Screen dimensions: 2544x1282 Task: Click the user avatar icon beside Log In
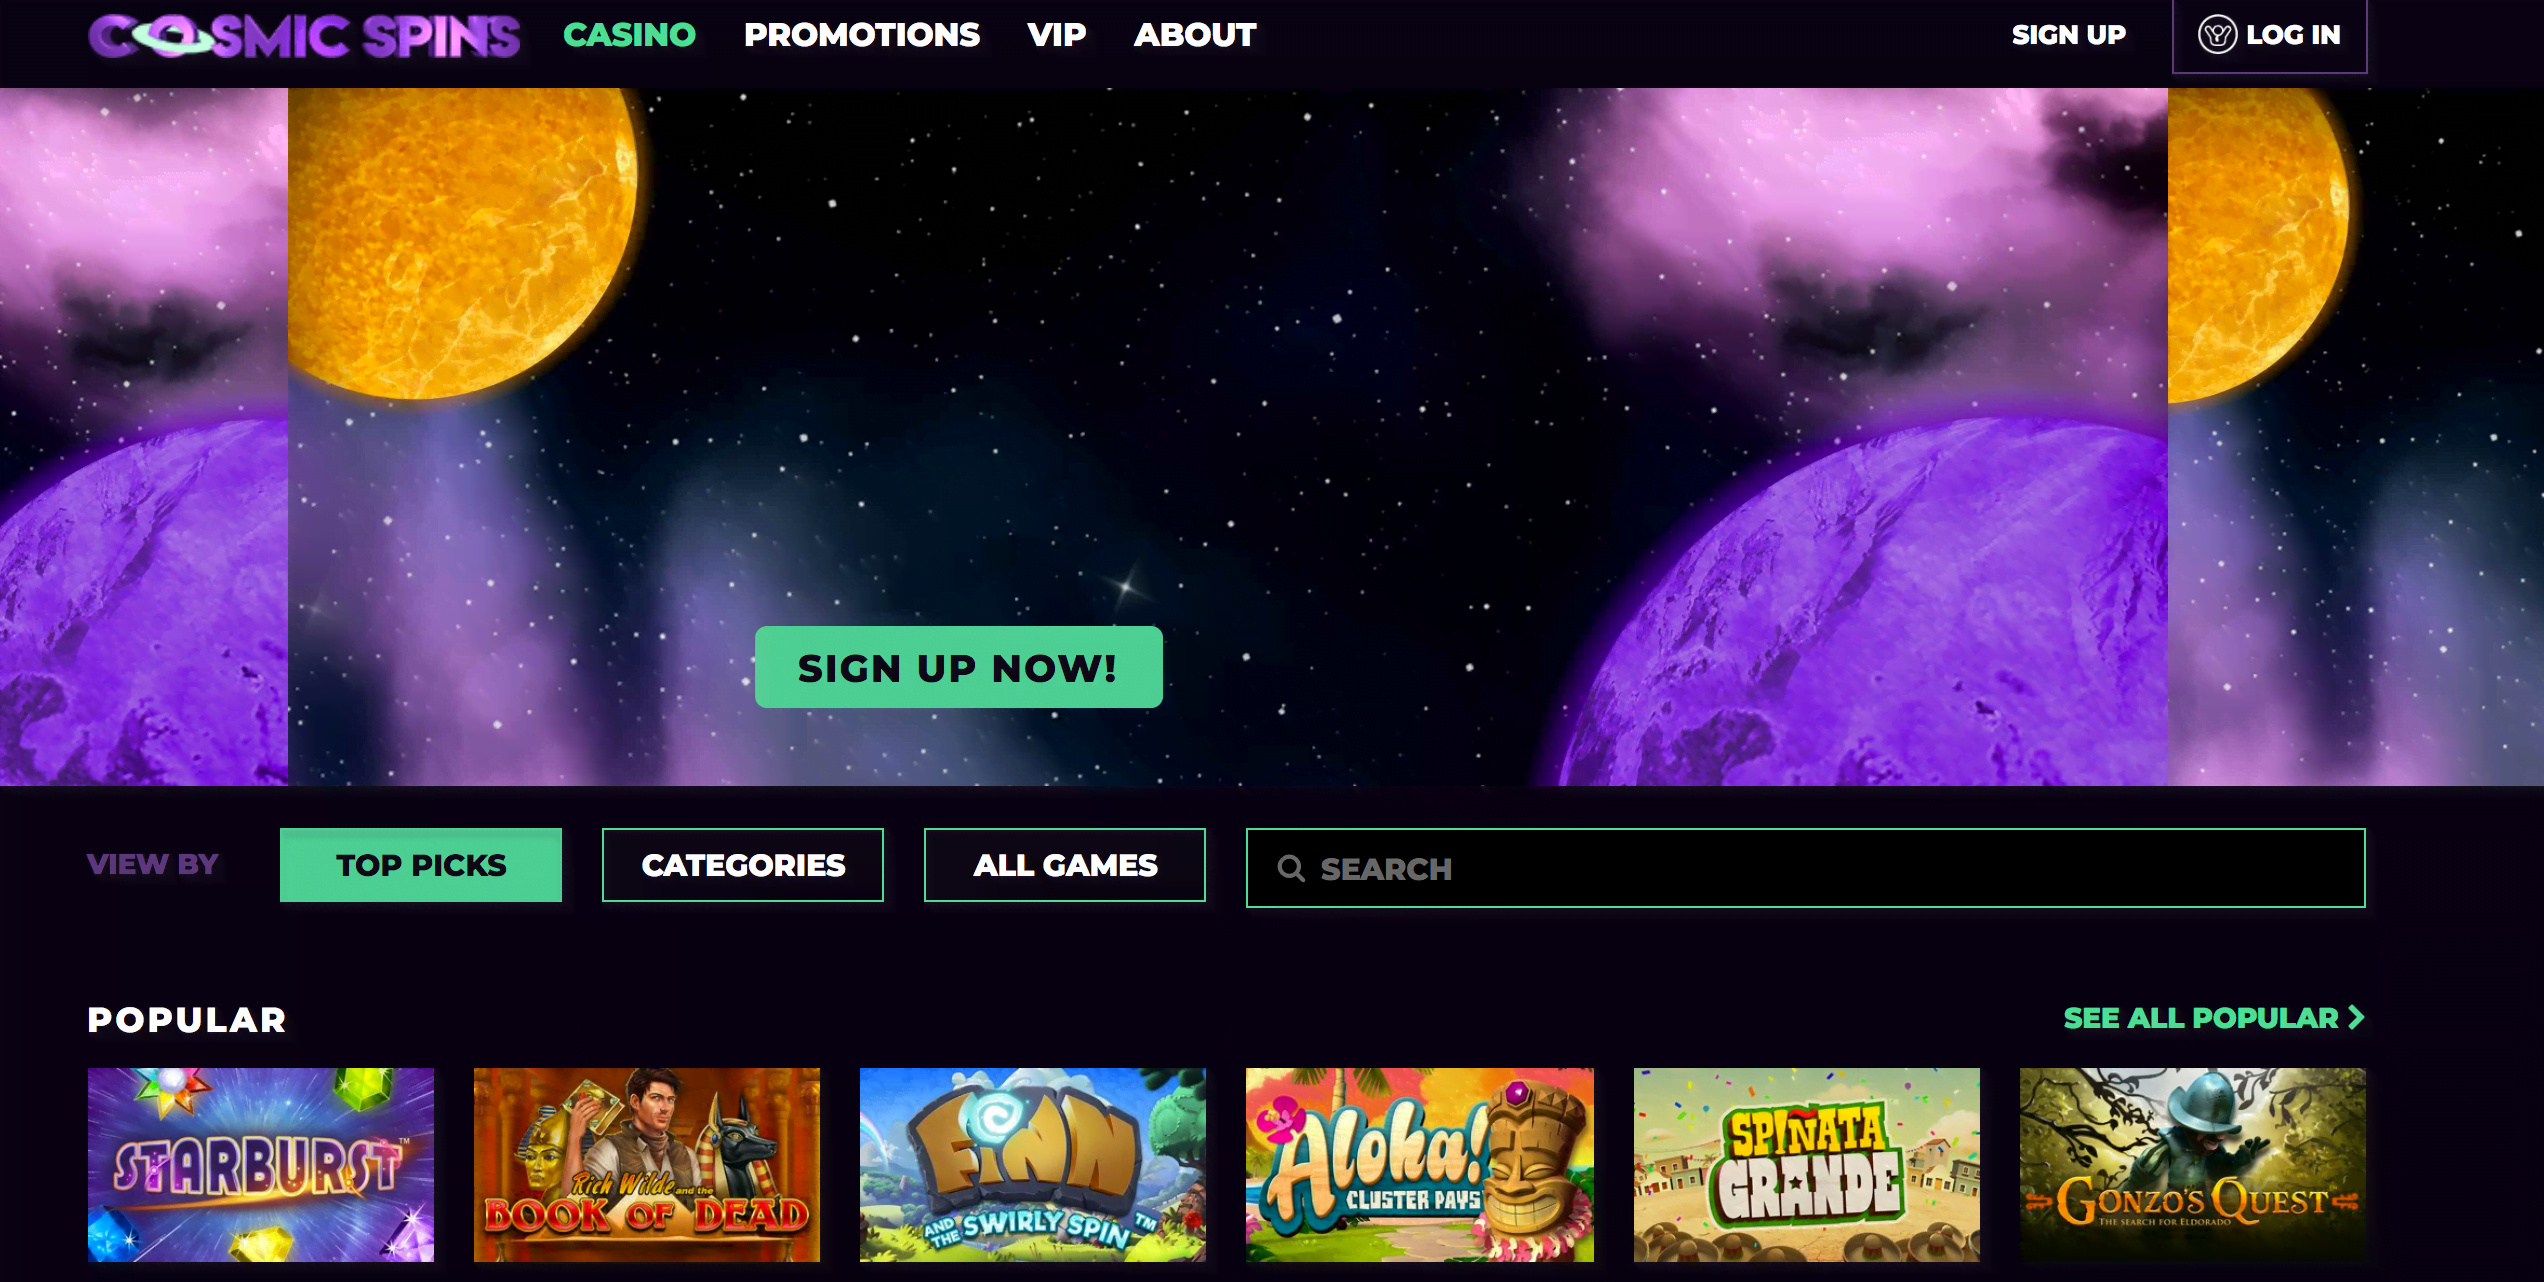point(2216,35)
